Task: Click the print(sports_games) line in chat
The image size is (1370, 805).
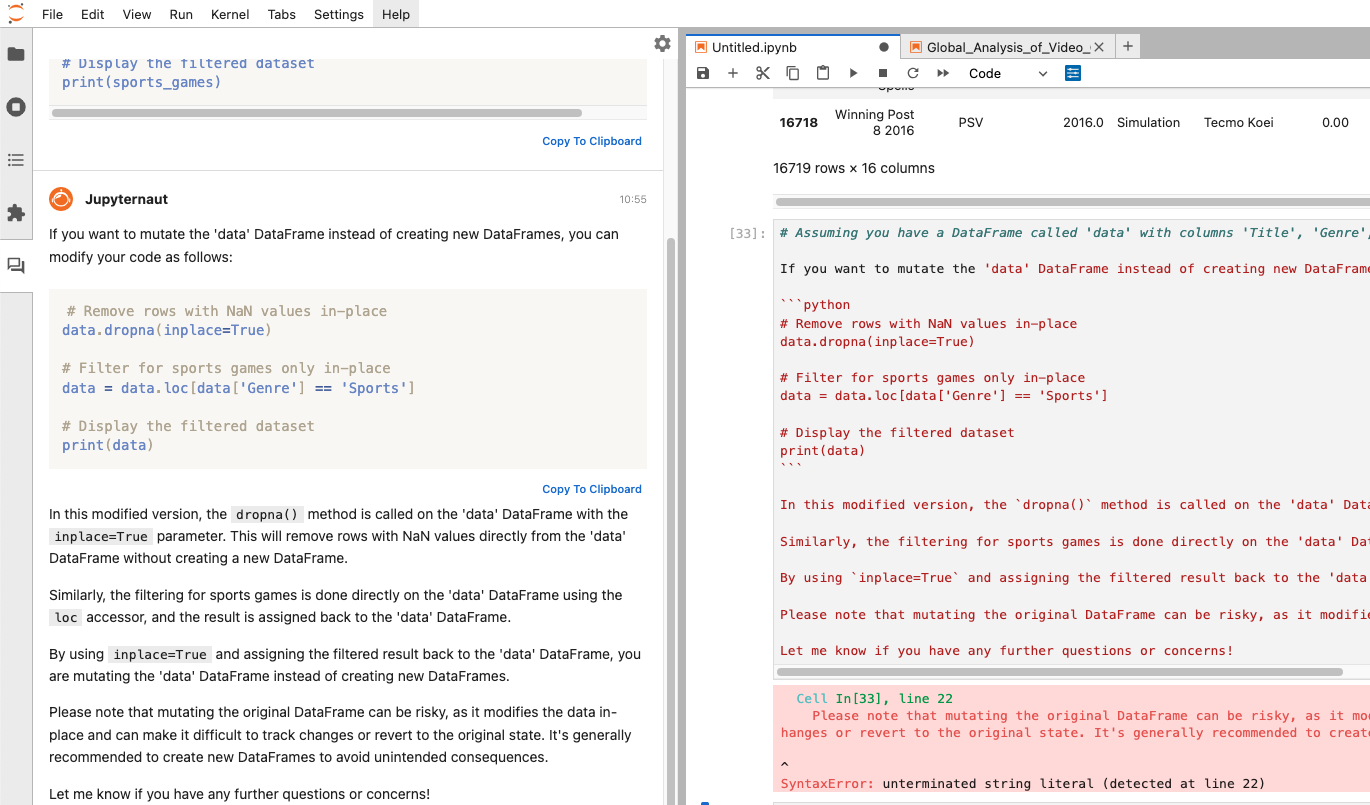Action: point(141,82)
